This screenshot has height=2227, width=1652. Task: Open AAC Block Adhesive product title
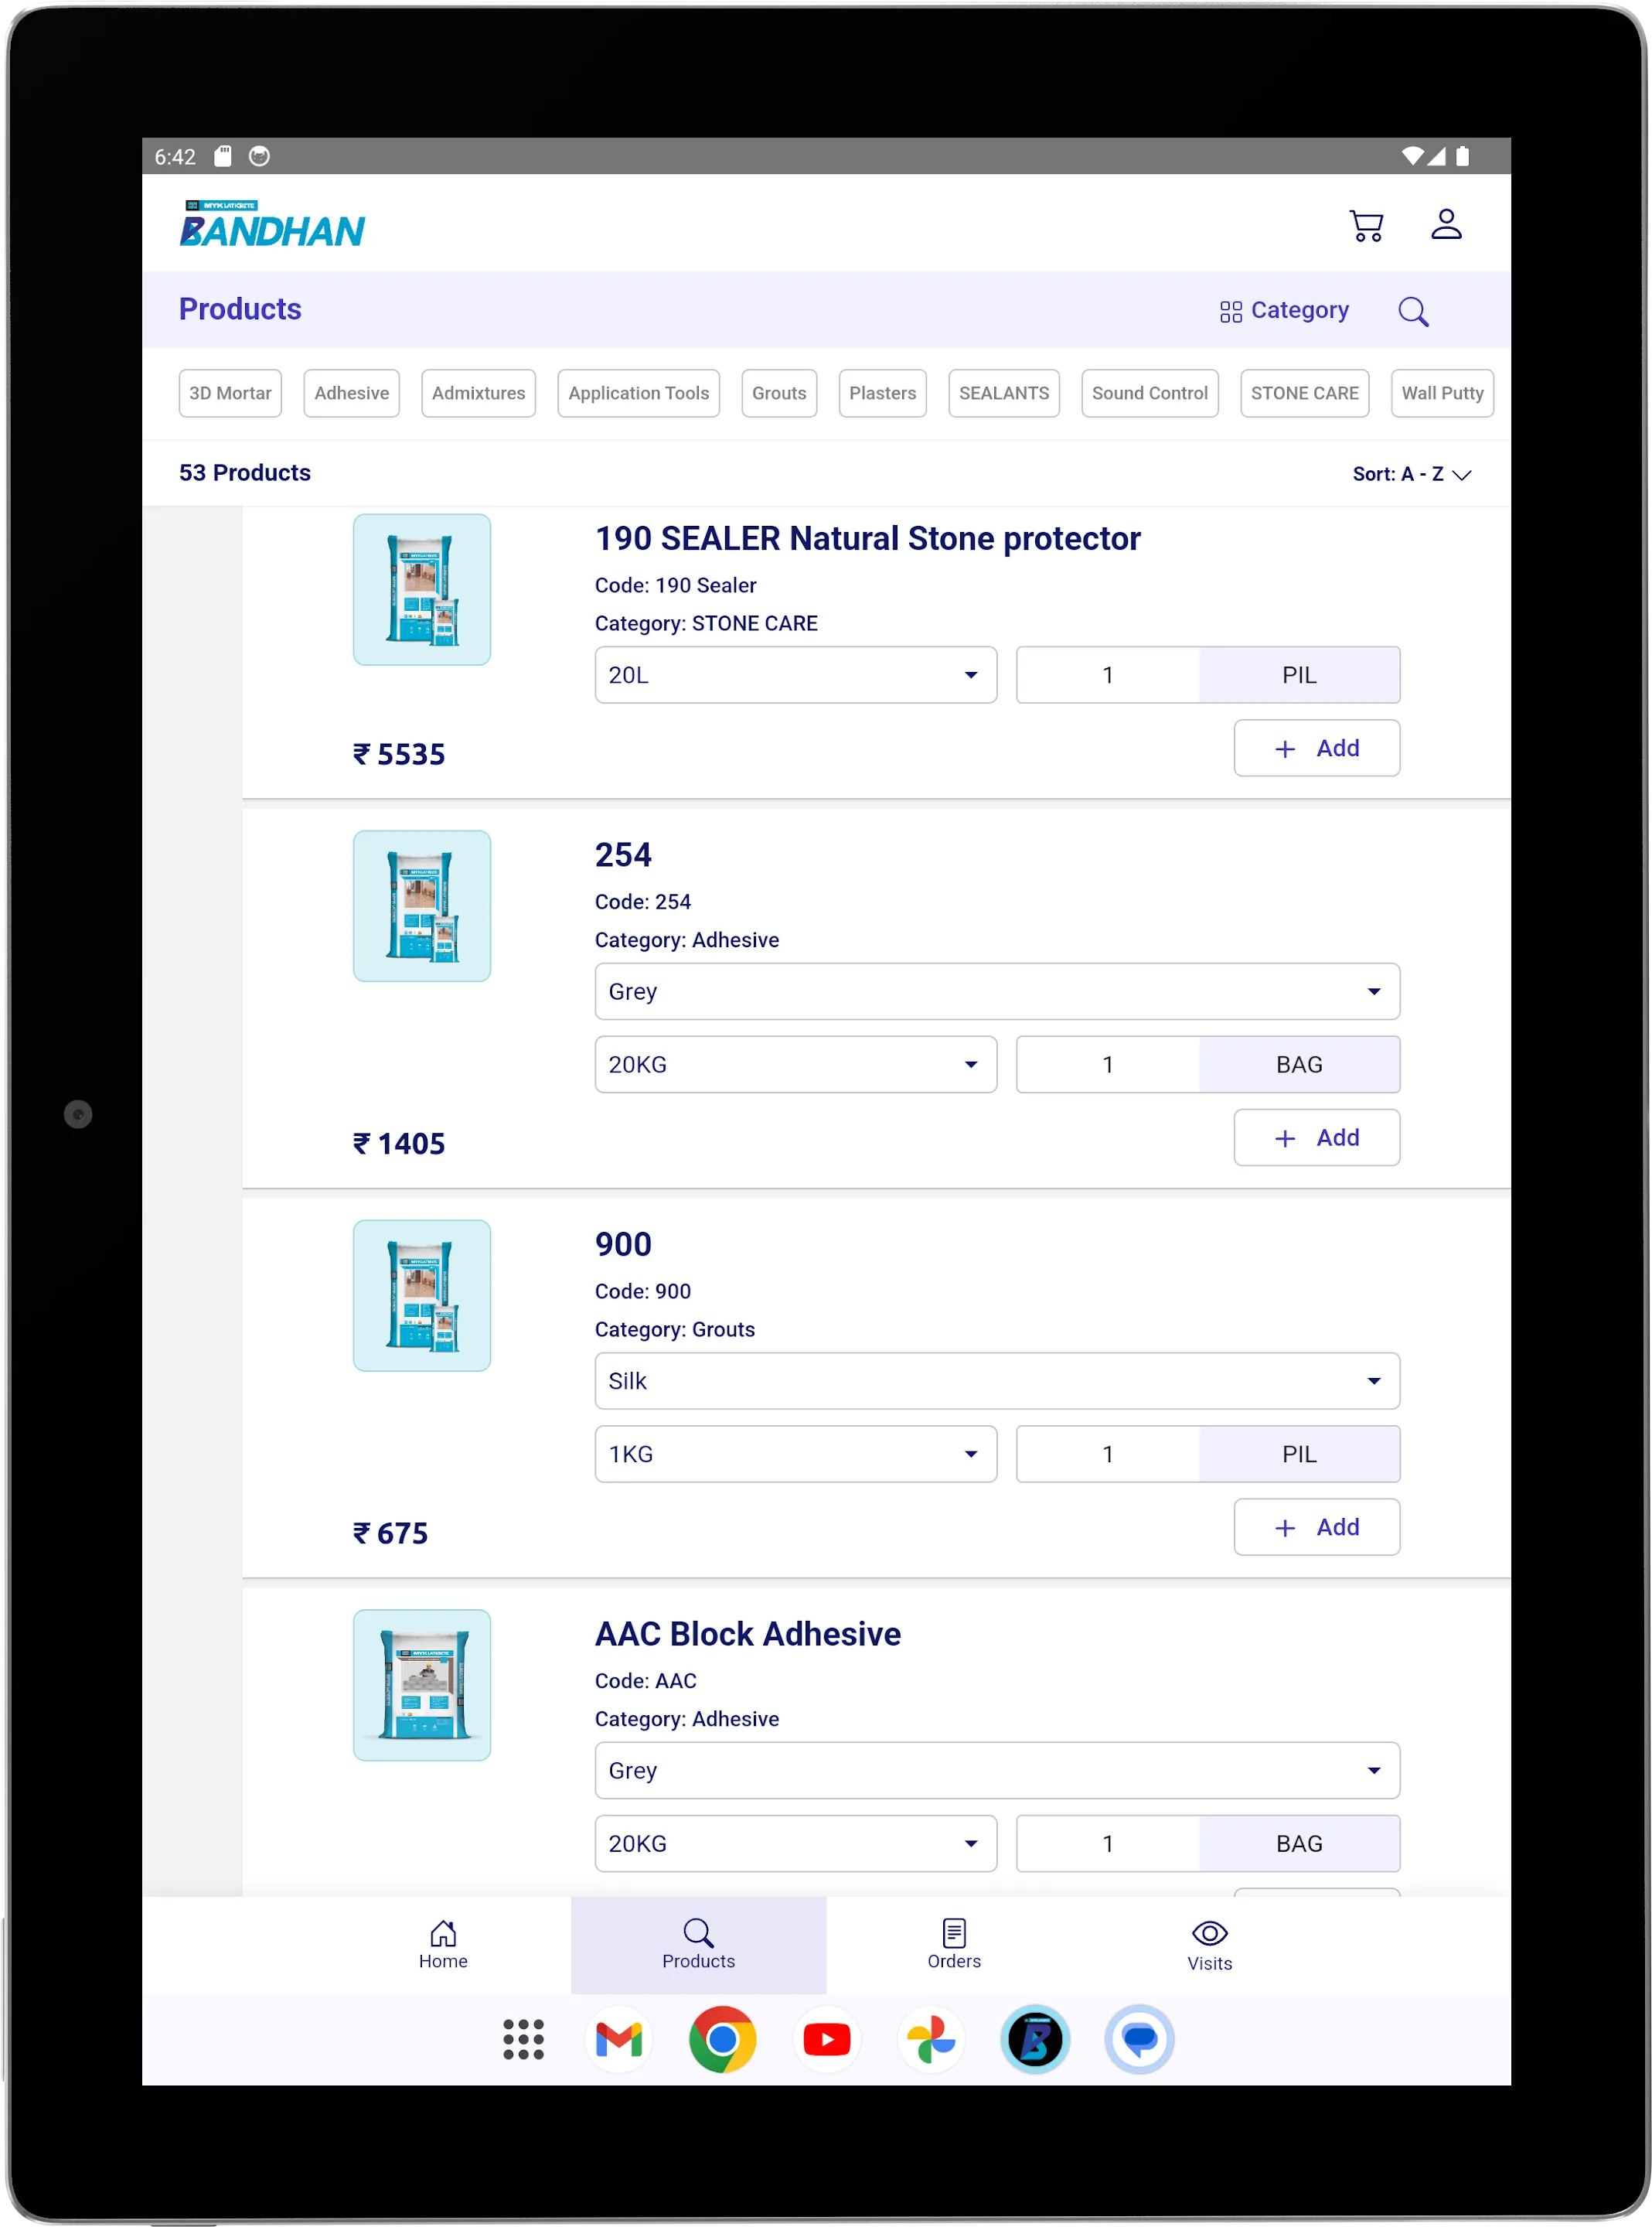(747, 1633)
